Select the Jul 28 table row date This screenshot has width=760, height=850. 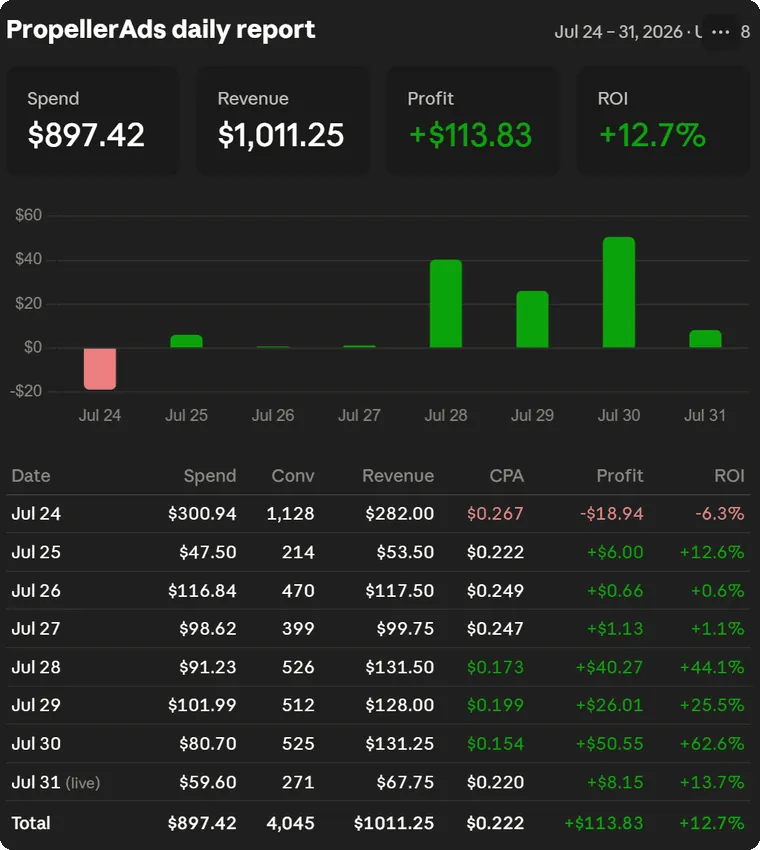36,667
